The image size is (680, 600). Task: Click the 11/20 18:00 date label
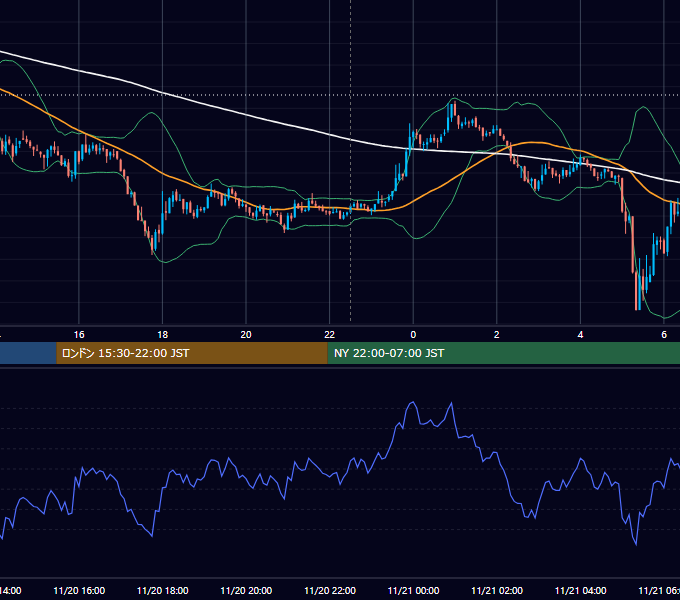coord(163,590)
